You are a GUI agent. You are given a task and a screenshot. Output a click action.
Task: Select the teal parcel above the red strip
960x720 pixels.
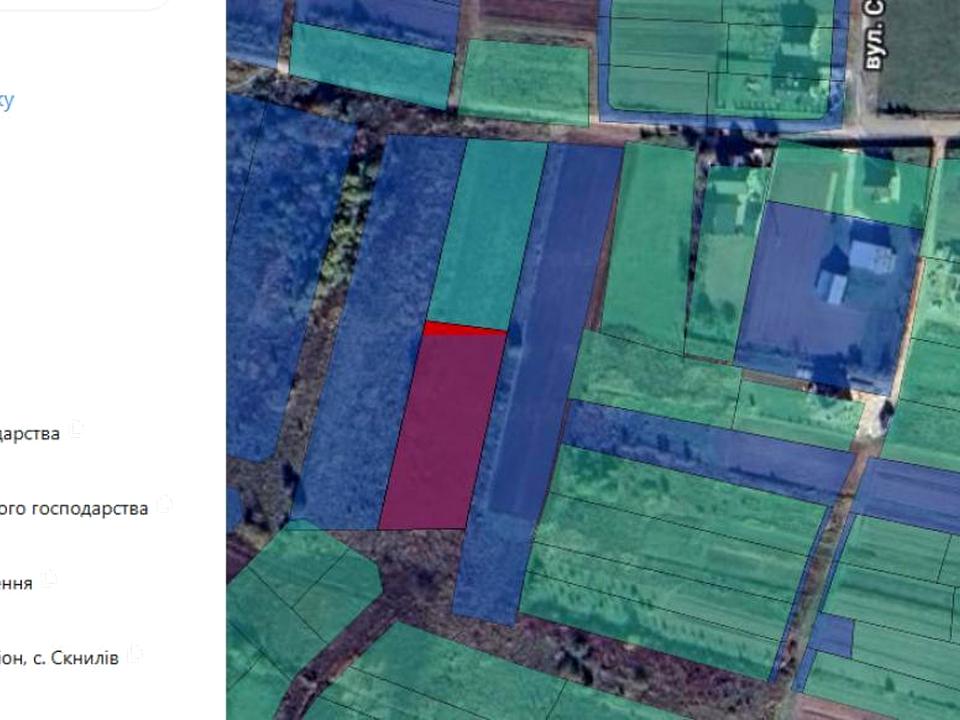(488, 235)
